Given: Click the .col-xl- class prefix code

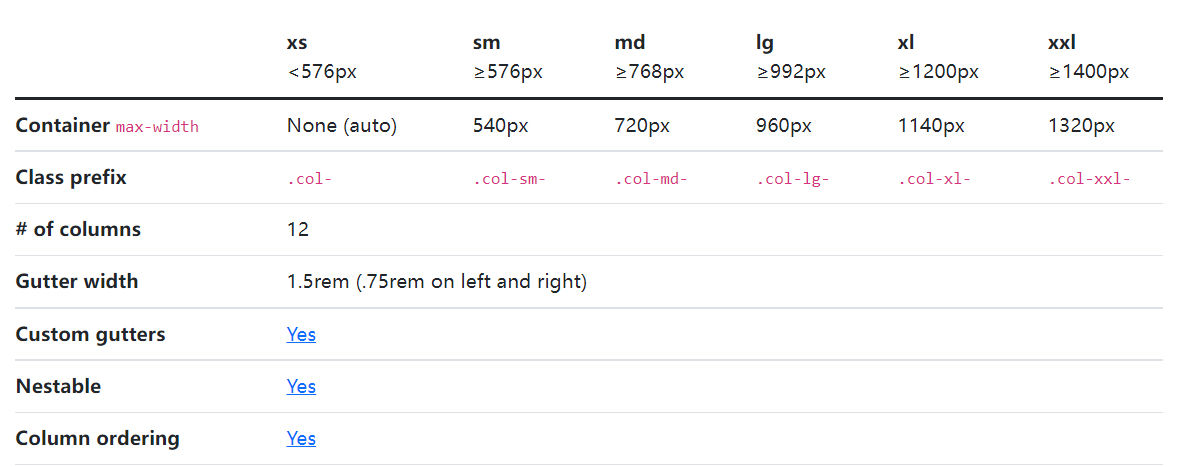Looking at the screenshot, I should [x=934, y=179].
